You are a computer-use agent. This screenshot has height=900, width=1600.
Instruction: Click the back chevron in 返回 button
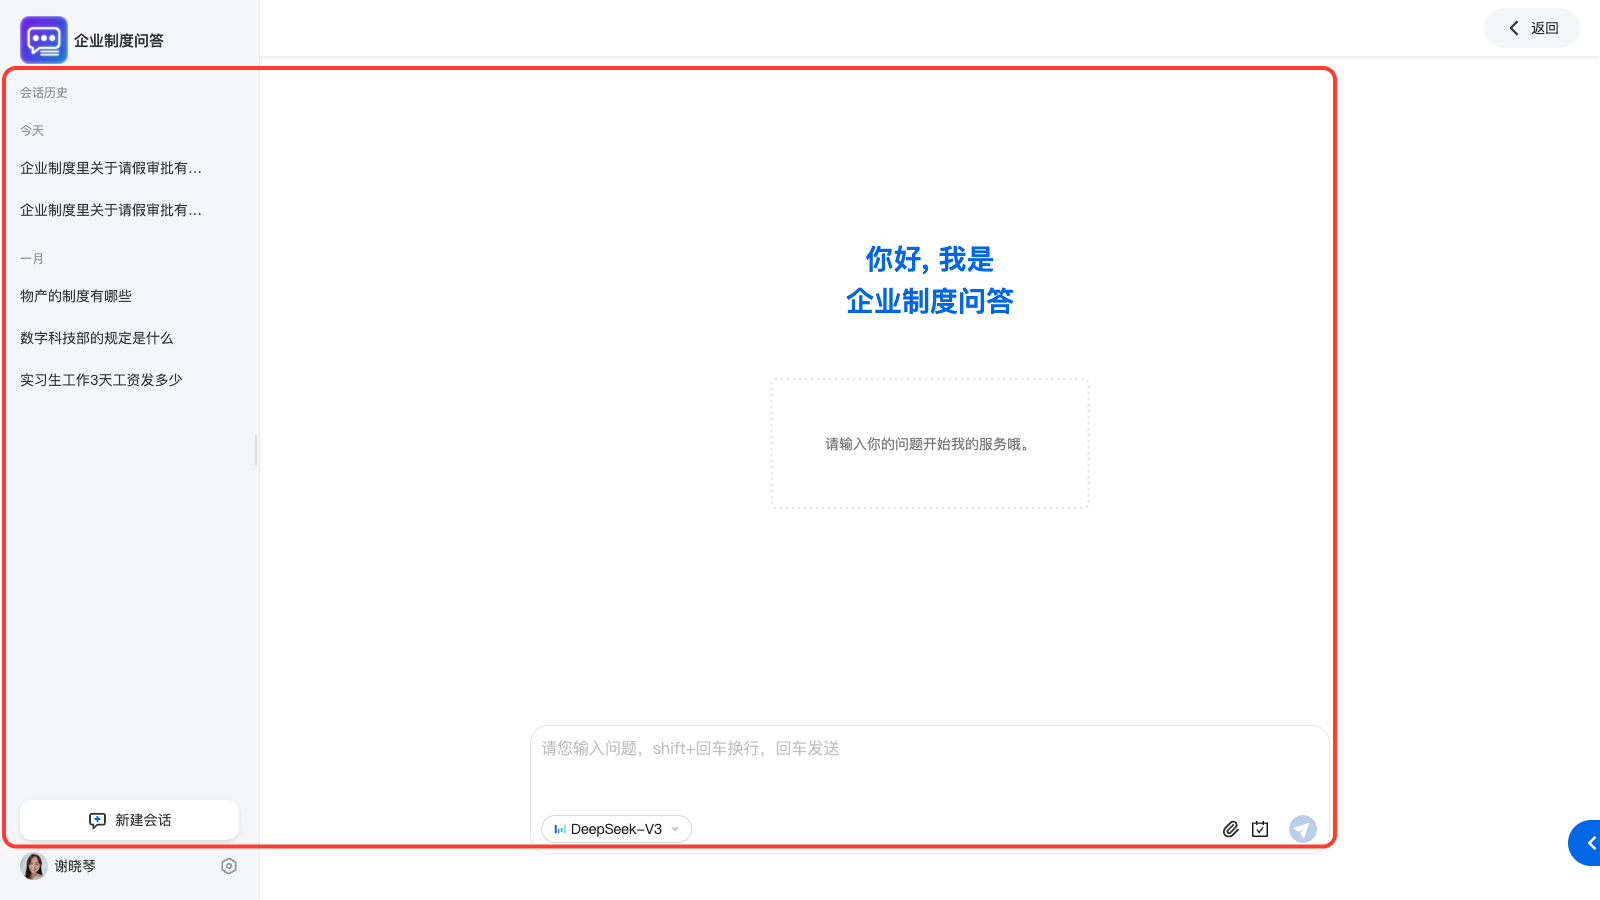point(1514,28)
